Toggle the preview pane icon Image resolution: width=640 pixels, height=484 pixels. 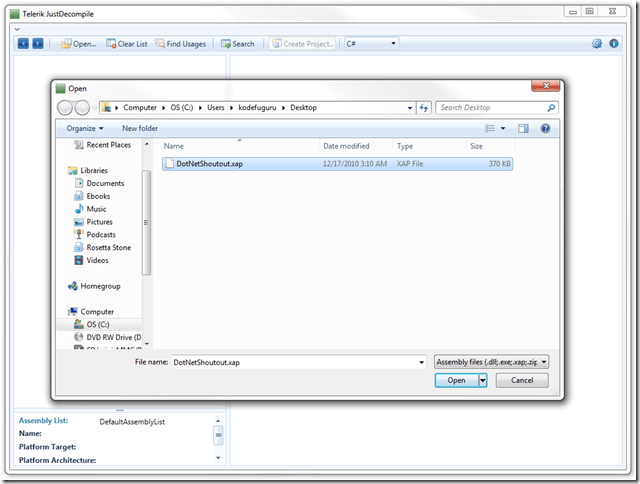pyautogui.click(x=523, y=129)
